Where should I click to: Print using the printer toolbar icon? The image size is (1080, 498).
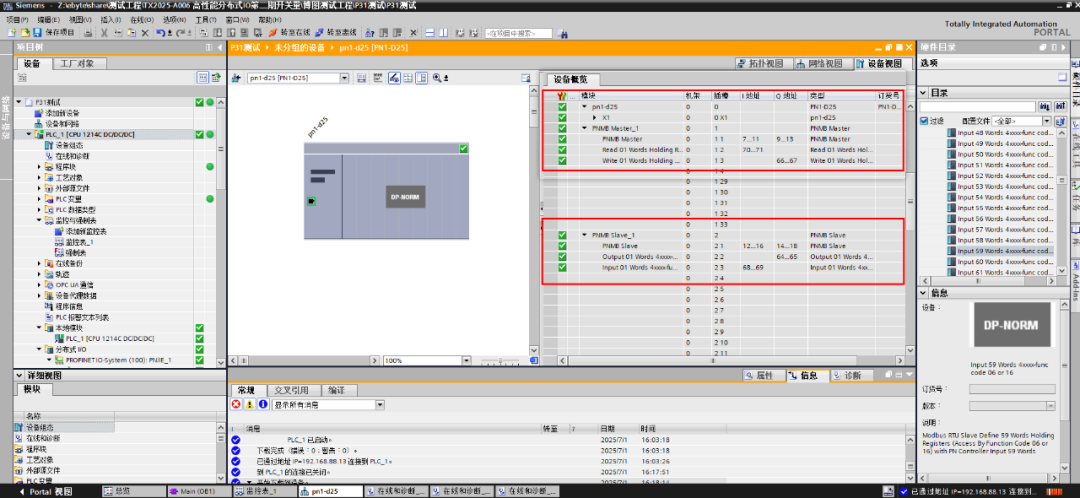(87, 32)
